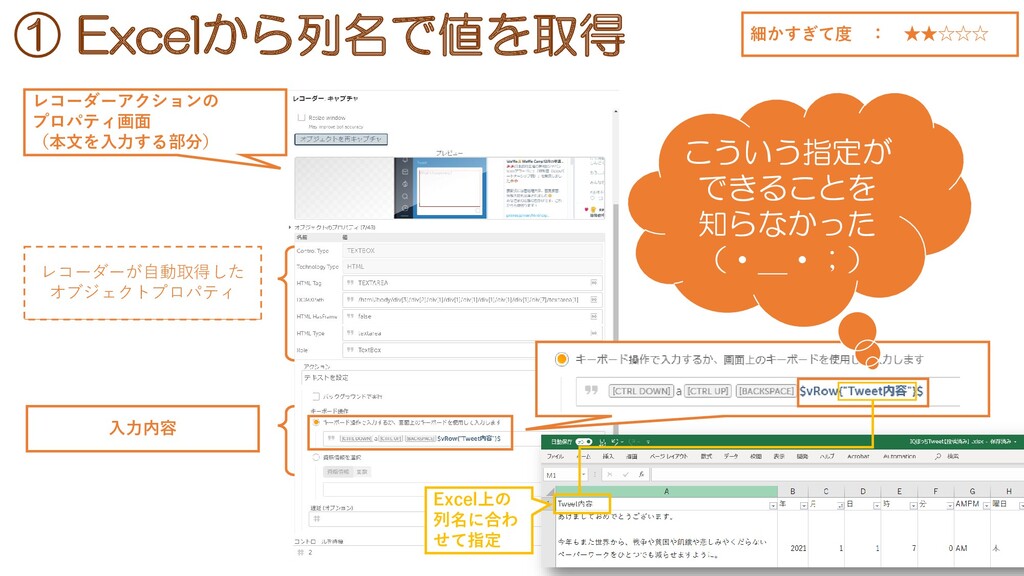The image size is (1024, 576).
Task: Switch to the 挿入 ribbon tab
Action: click(608, 456)
